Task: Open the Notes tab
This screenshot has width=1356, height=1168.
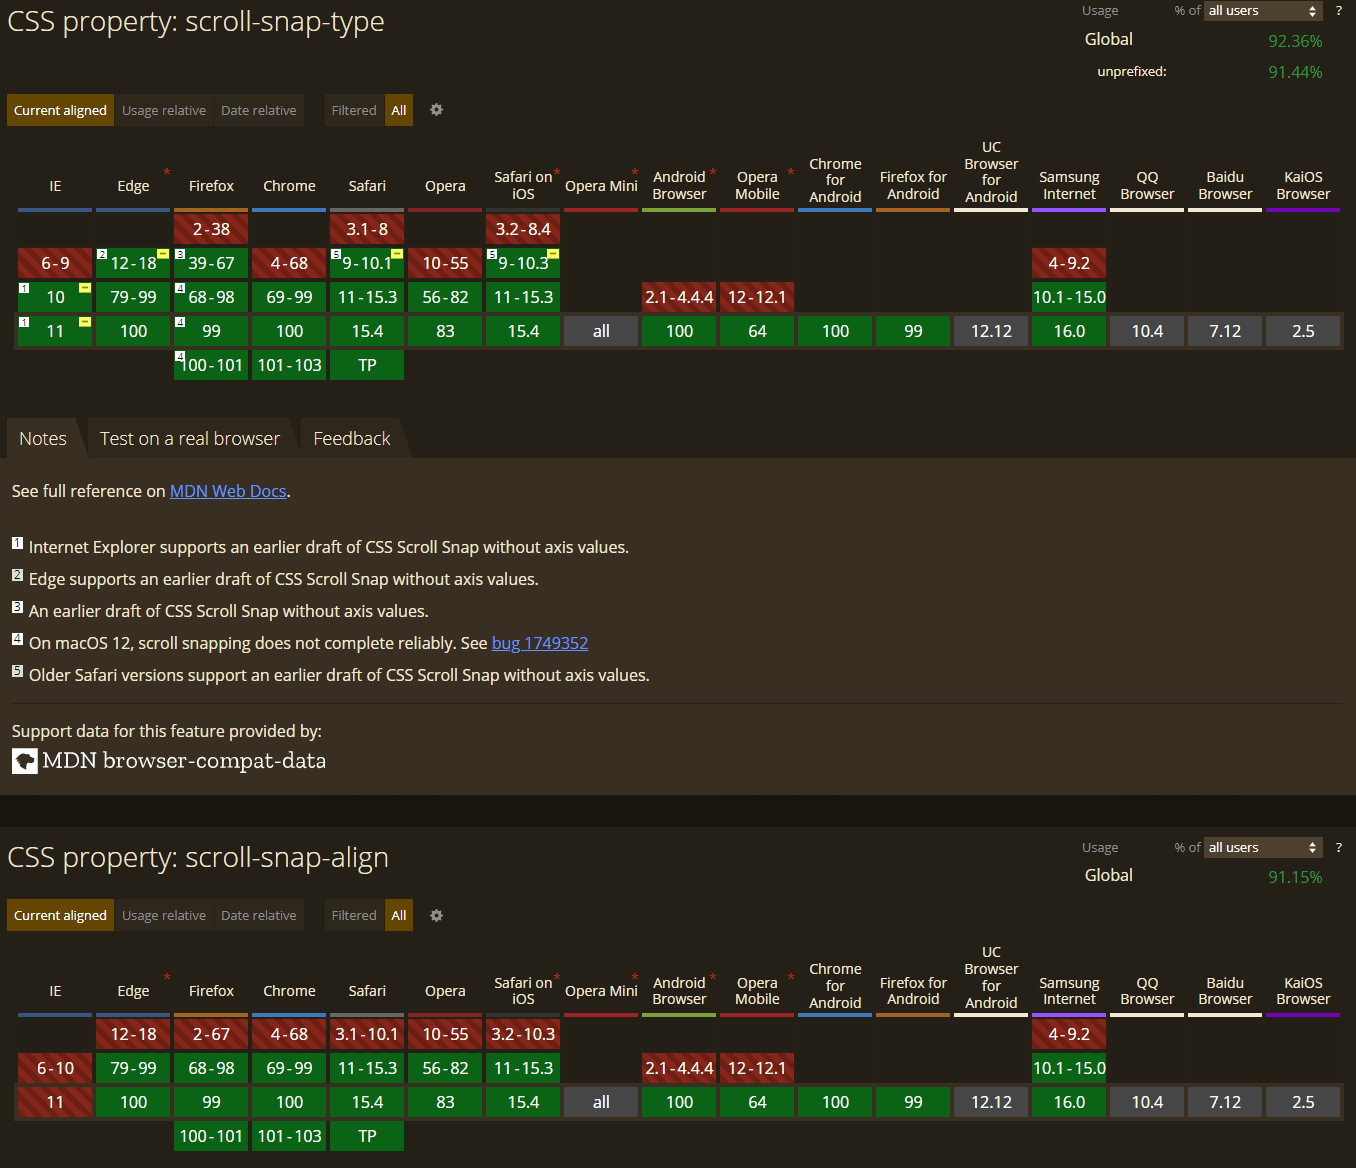Action: coord(43,438)
